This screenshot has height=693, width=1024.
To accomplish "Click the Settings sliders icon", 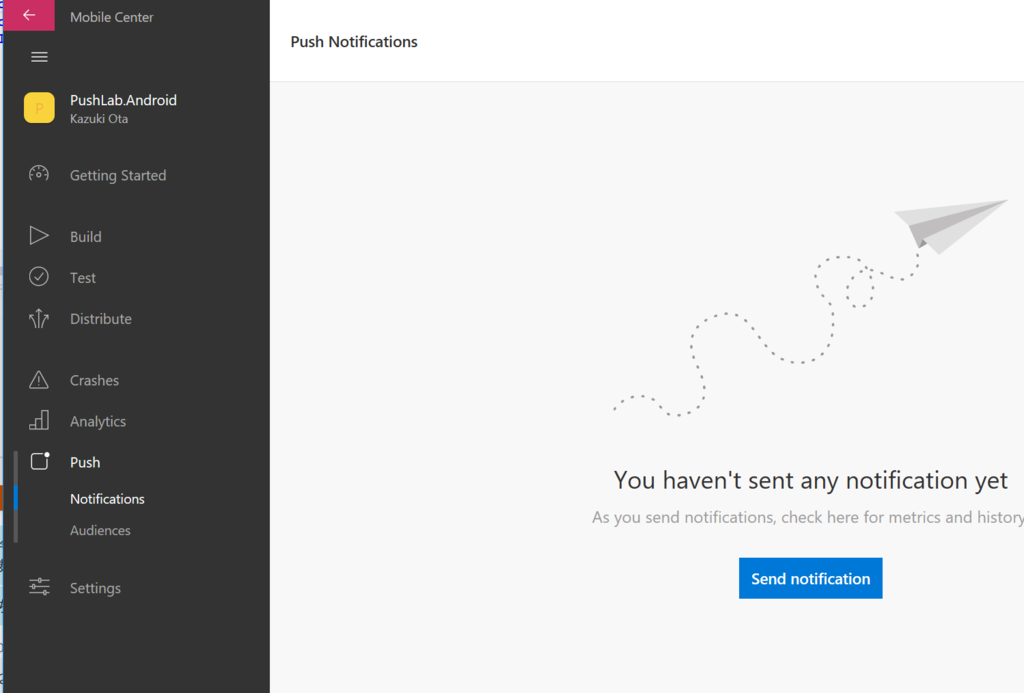I will (x=39, y=587).
